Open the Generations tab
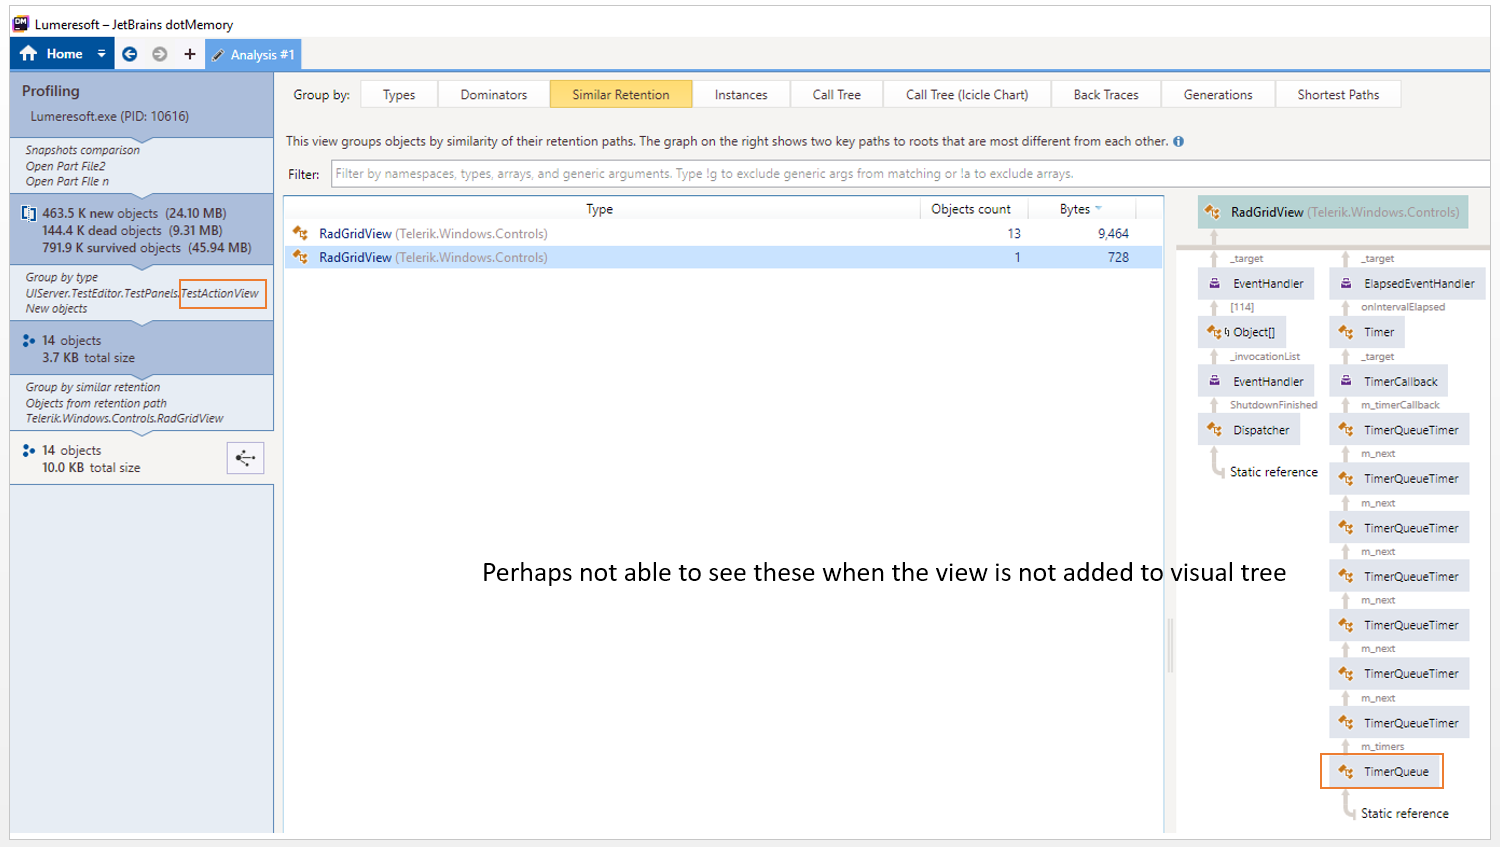The width and height of the screenshot is (1500, 847). [x=1218, y=94]
